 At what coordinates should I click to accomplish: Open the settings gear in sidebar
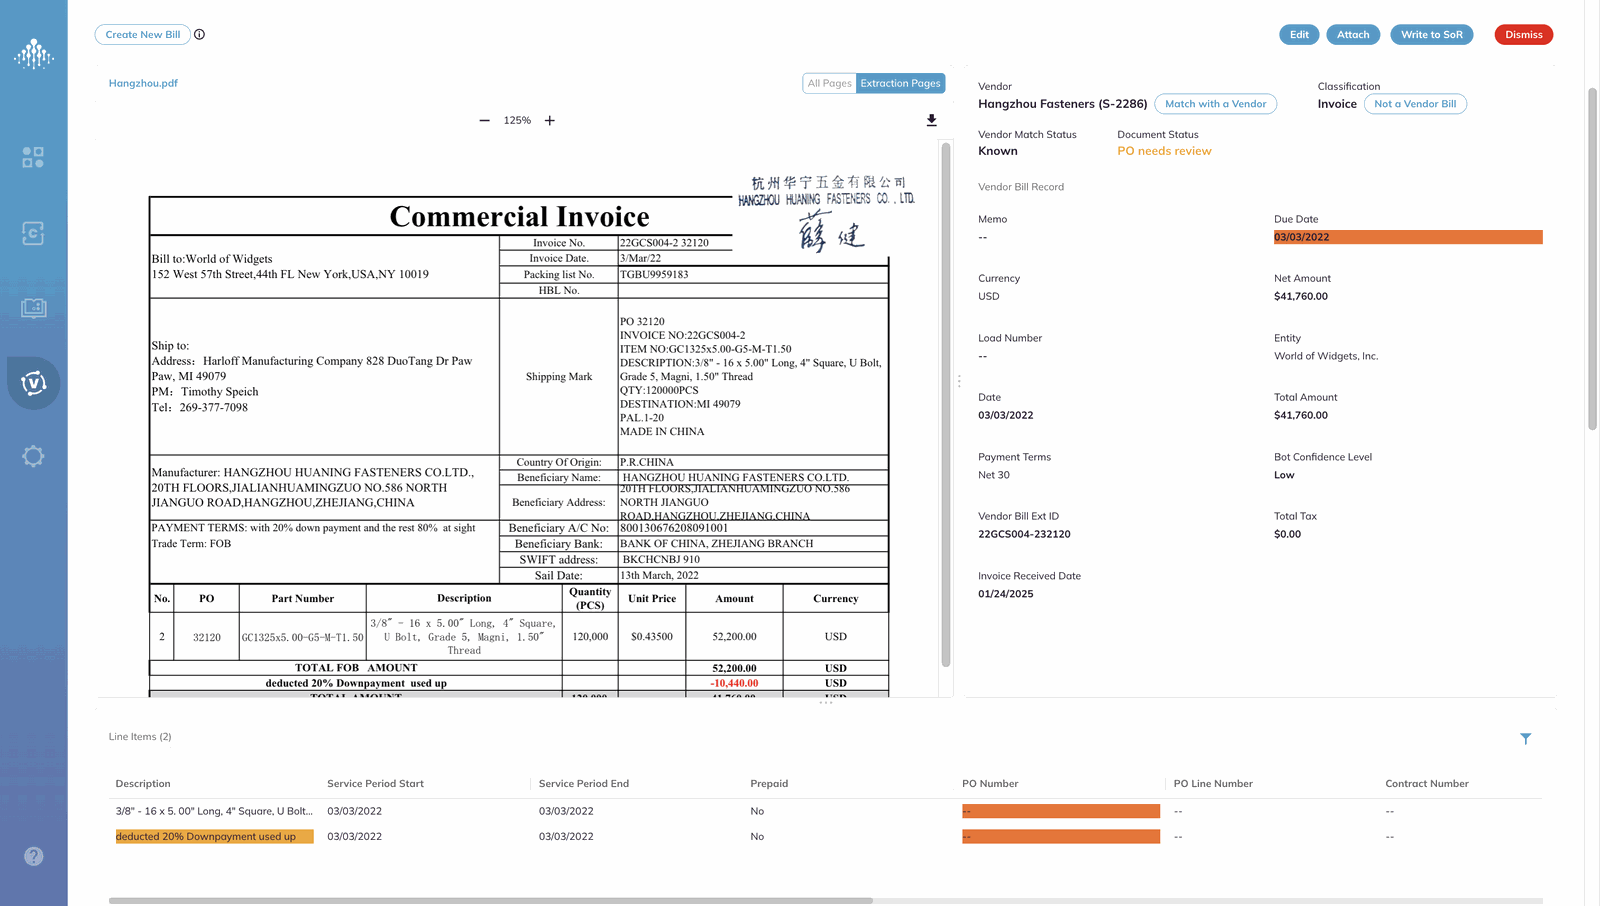pos(33,456)
